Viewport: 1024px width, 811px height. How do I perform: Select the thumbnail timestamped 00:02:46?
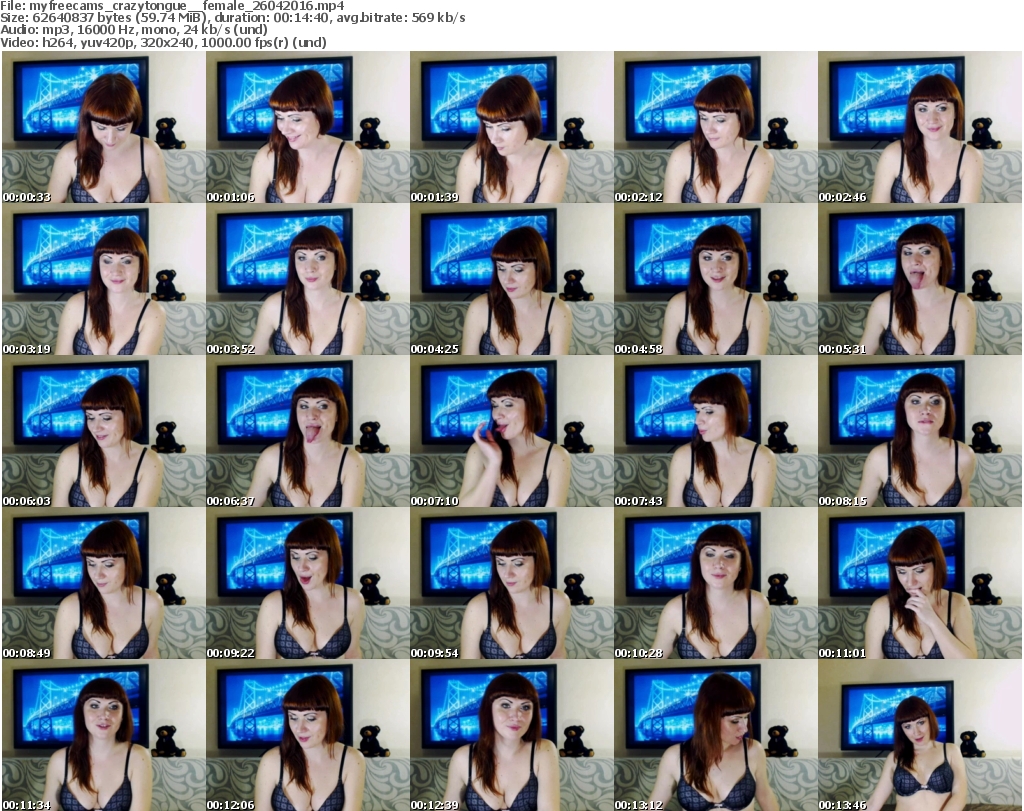920,127
